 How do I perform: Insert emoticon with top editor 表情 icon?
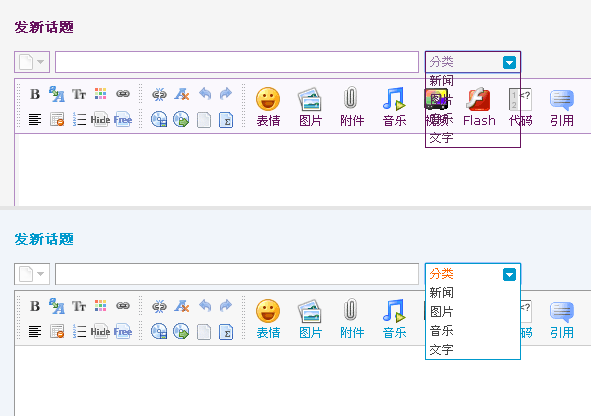tap(268, 107)
